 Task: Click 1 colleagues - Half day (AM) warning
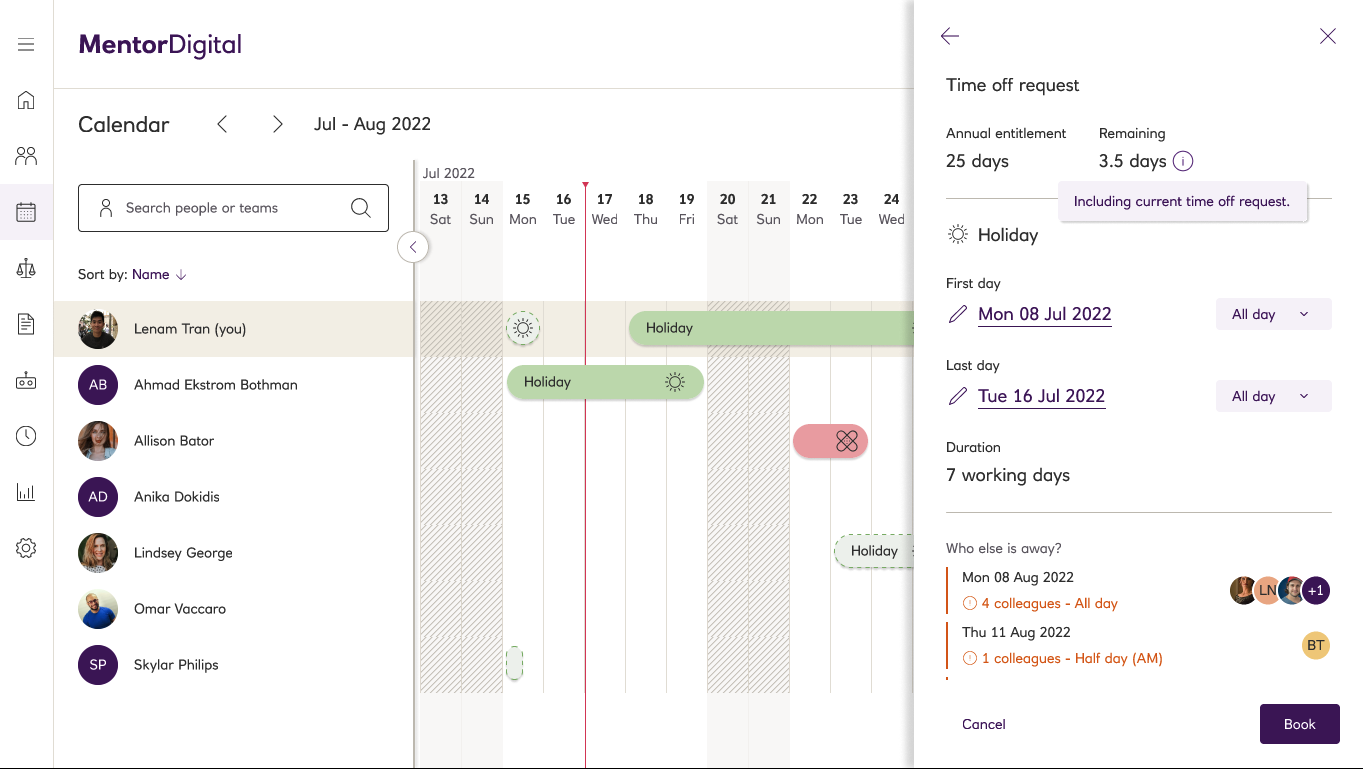1062,659
